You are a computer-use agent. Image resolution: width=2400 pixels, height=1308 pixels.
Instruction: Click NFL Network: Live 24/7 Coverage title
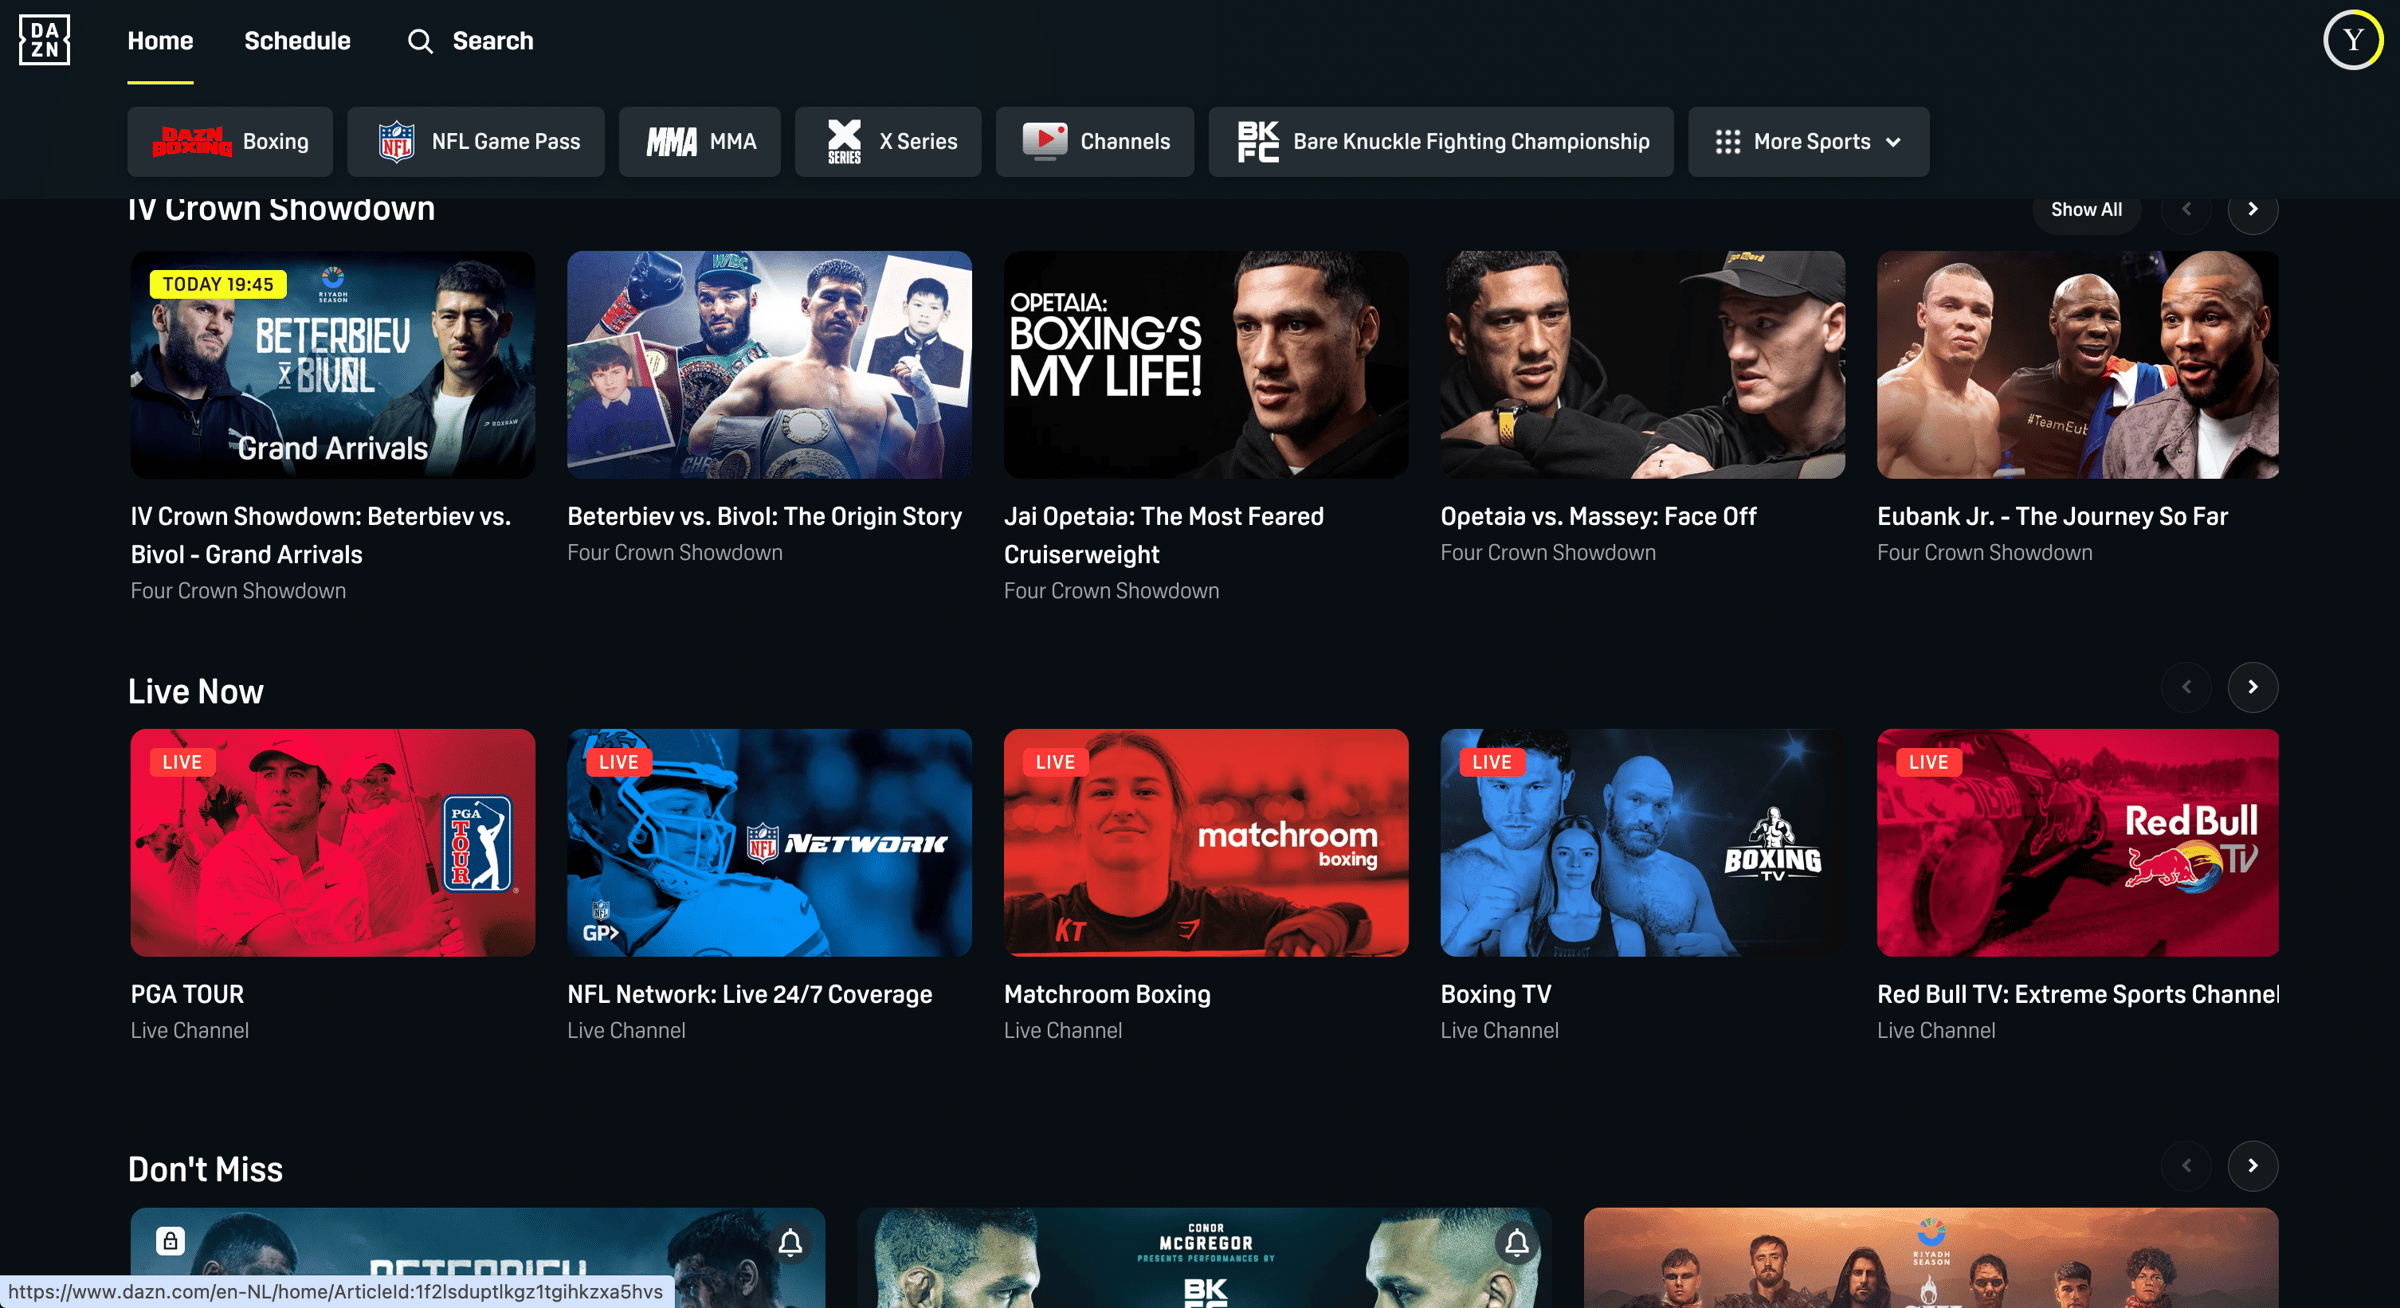749,994
